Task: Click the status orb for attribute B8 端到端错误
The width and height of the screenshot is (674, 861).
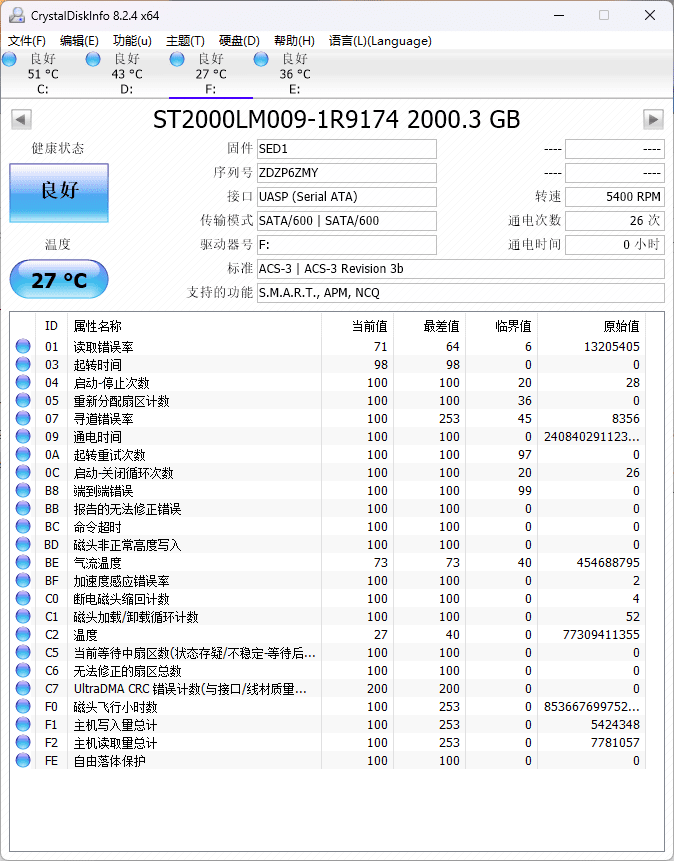Action: (23, 490)
